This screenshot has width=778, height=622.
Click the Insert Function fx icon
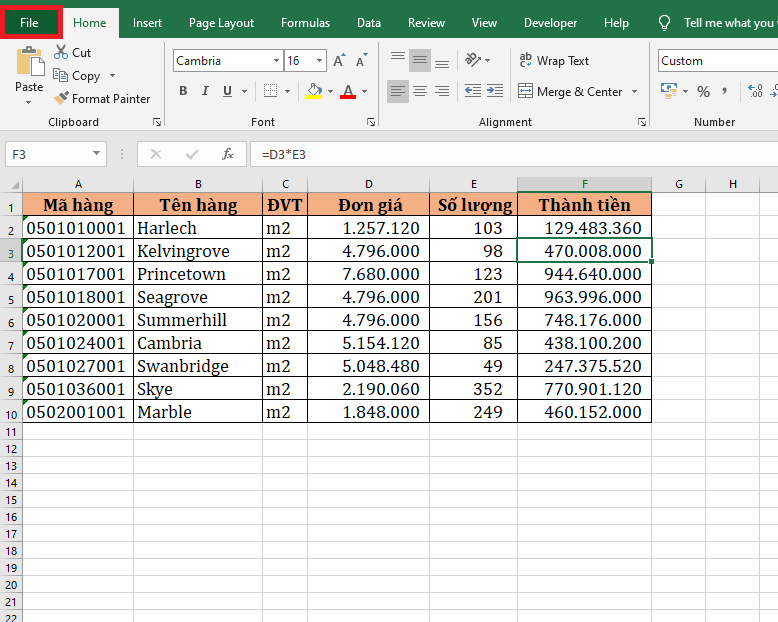point(228,154)
